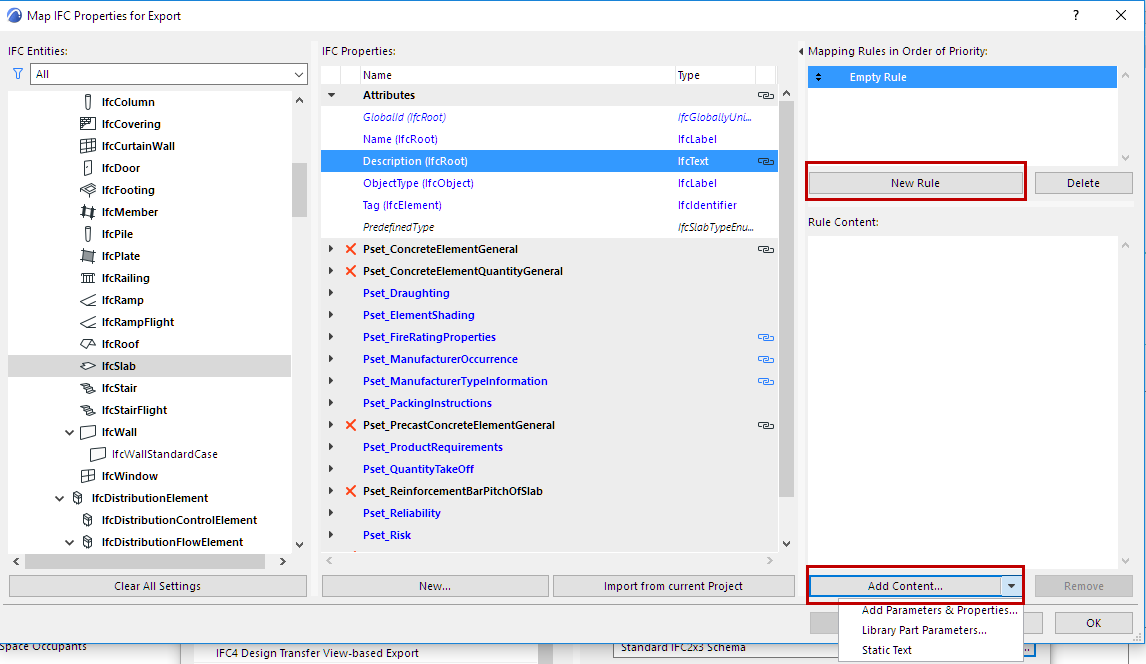
Task: Click the IfcStairFlight entity icon
Action: coord(88,410)
